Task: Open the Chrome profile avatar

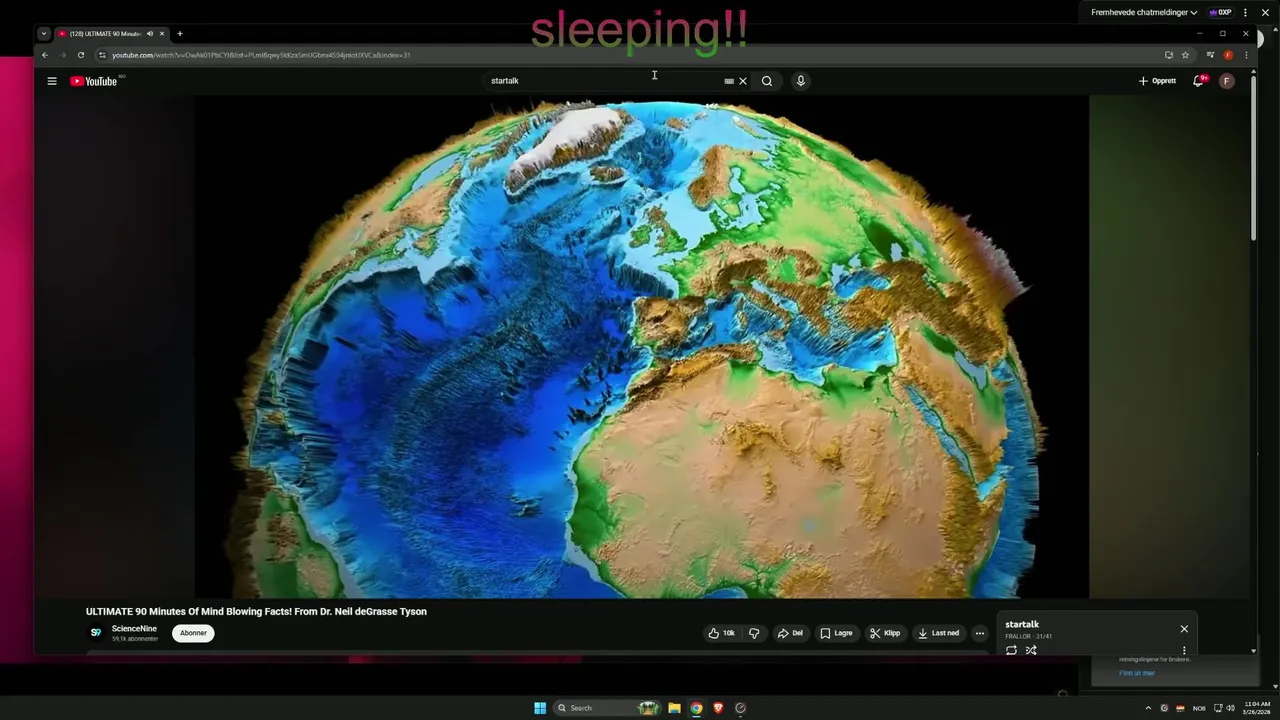Action: (1228, 55)
